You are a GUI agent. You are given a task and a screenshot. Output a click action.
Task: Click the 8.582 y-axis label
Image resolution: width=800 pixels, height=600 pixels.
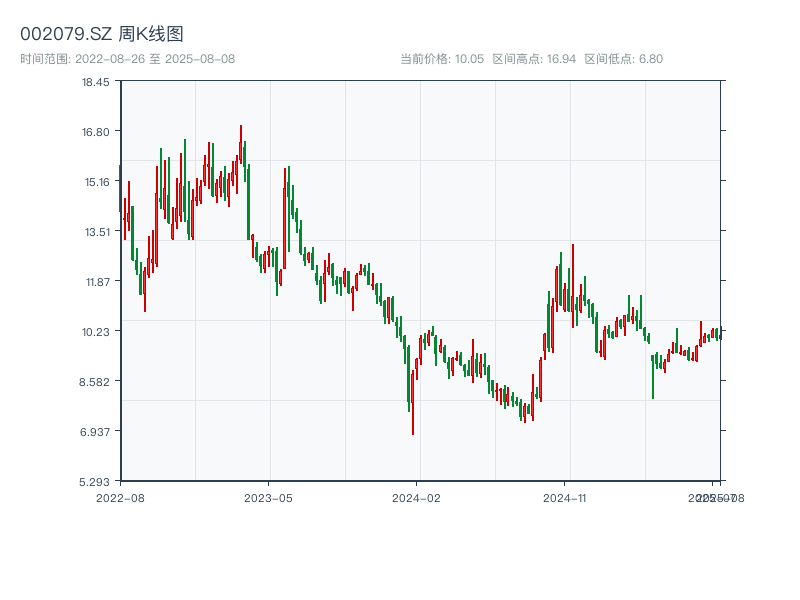[x=96, y=381]
